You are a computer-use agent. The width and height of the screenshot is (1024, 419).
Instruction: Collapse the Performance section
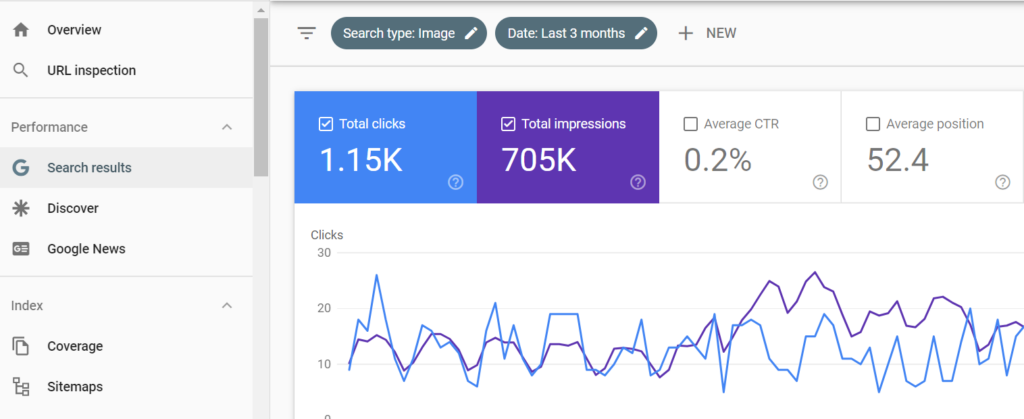(x=227, y=127)
